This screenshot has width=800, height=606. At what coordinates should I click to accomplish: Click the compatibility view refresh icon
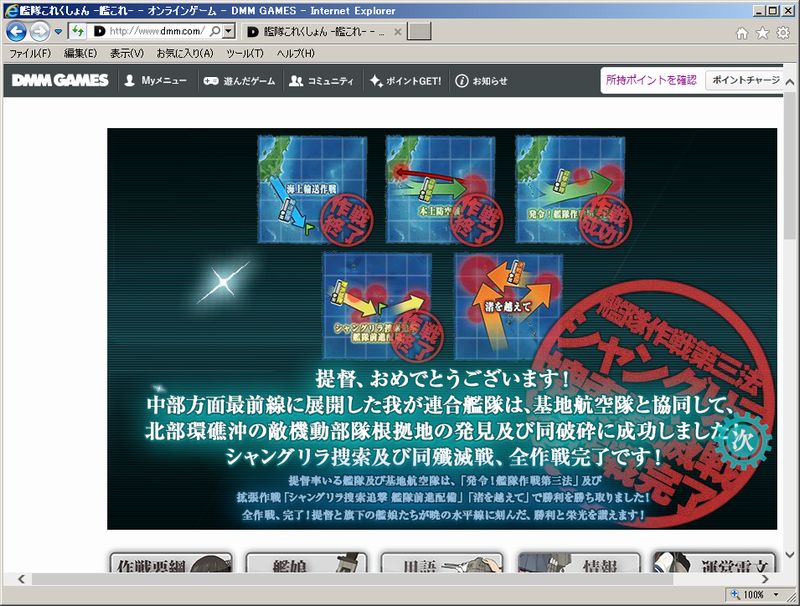(78, 31)
